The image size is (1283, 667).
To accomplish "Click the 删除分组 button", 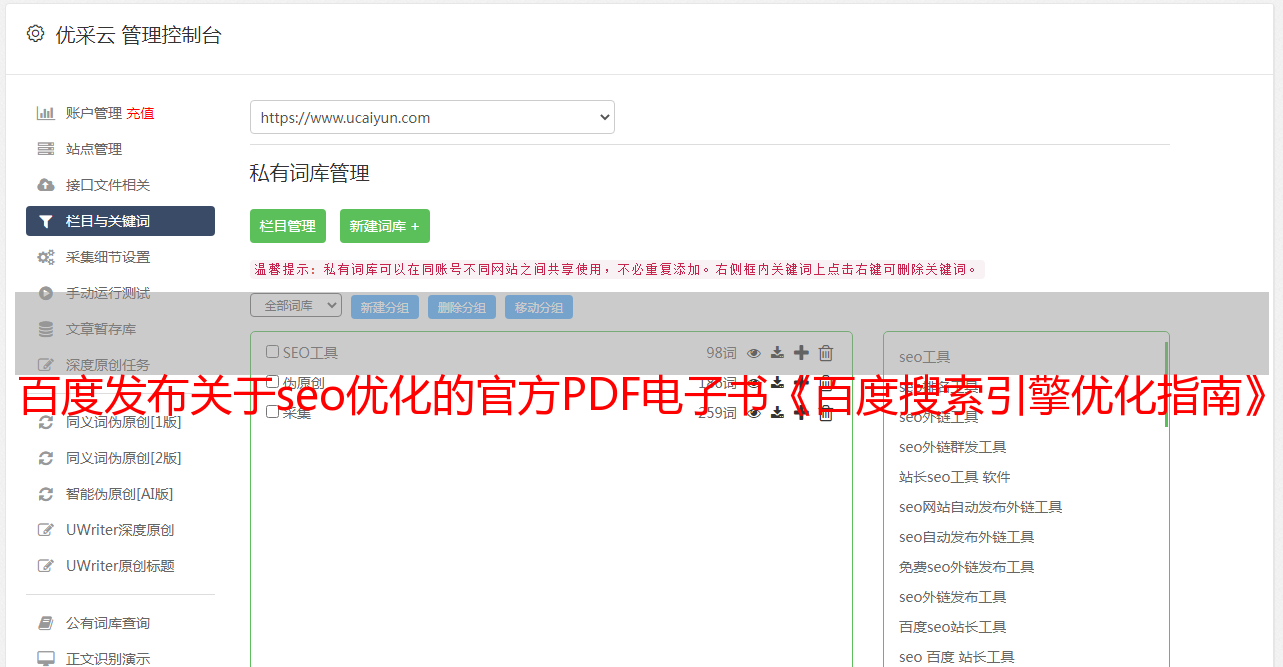I will 462,307.
